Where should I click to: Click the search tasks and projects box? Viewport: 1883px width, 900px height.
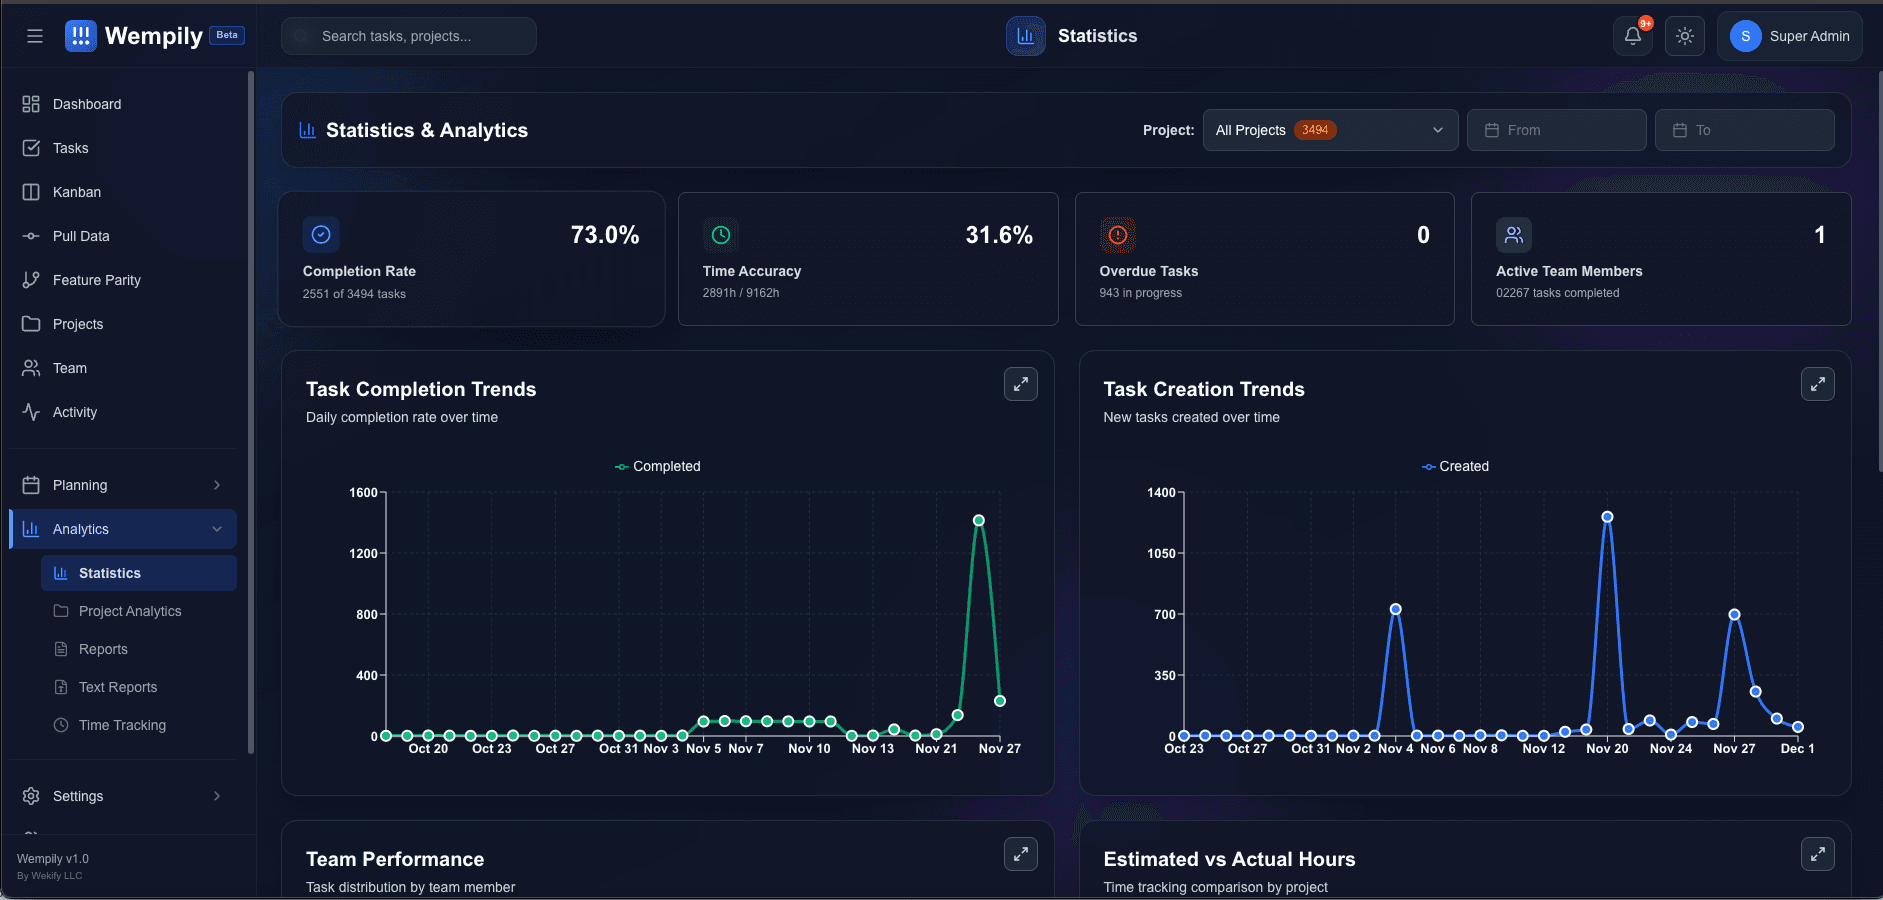pyautogui.click(x=409, y=36)
